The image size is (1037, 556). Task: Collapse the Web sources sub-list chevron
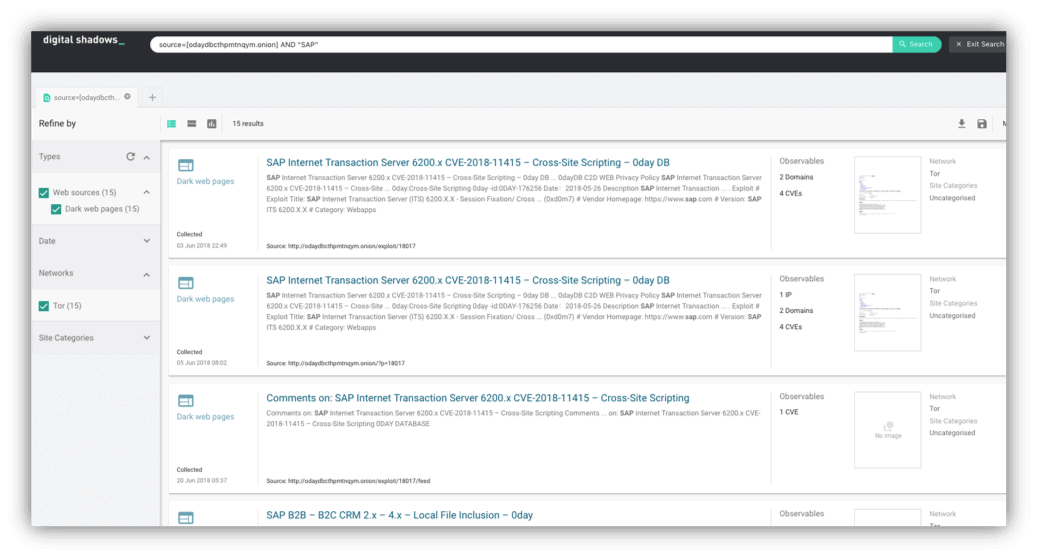tap(147, 192)
